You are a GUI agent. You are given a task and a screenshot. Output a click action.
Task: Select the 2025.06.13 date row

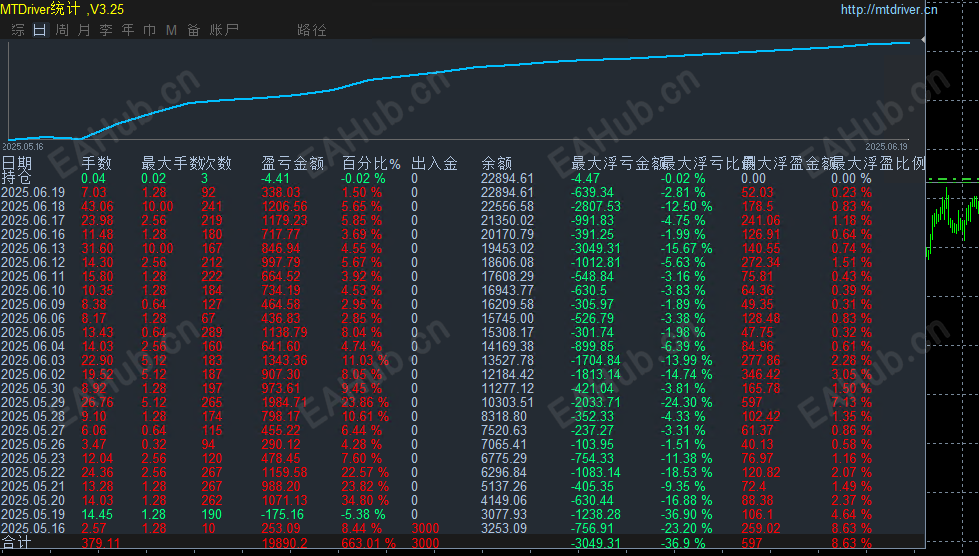point(33,248)
